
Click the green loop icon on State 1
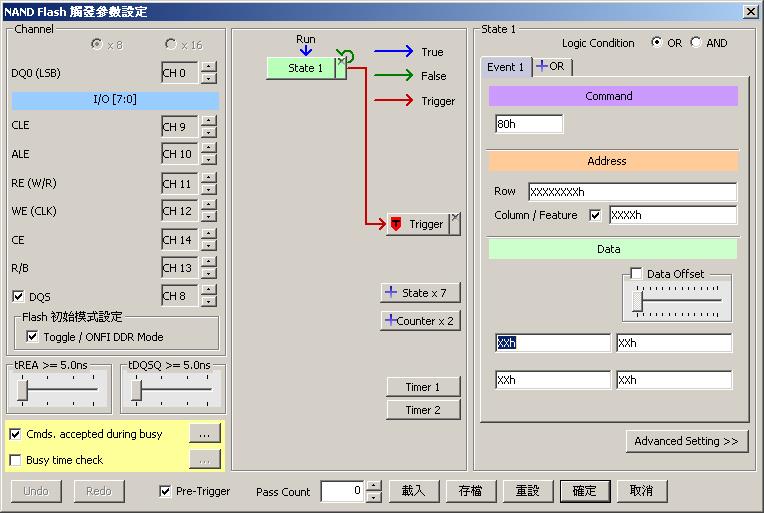pos(347,55)
